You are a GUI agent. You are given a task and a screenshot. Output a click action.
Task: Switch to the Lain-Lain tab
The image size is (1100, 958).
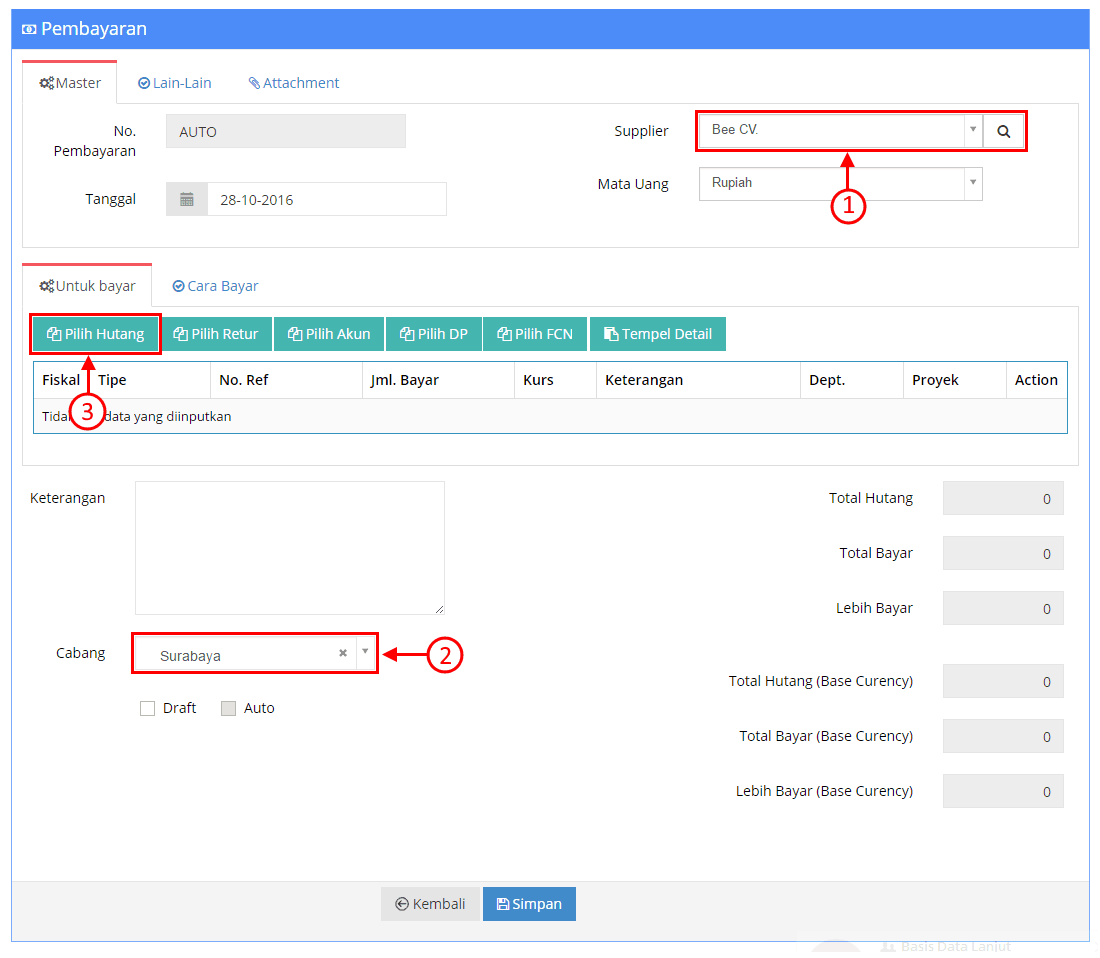(175, 83)
